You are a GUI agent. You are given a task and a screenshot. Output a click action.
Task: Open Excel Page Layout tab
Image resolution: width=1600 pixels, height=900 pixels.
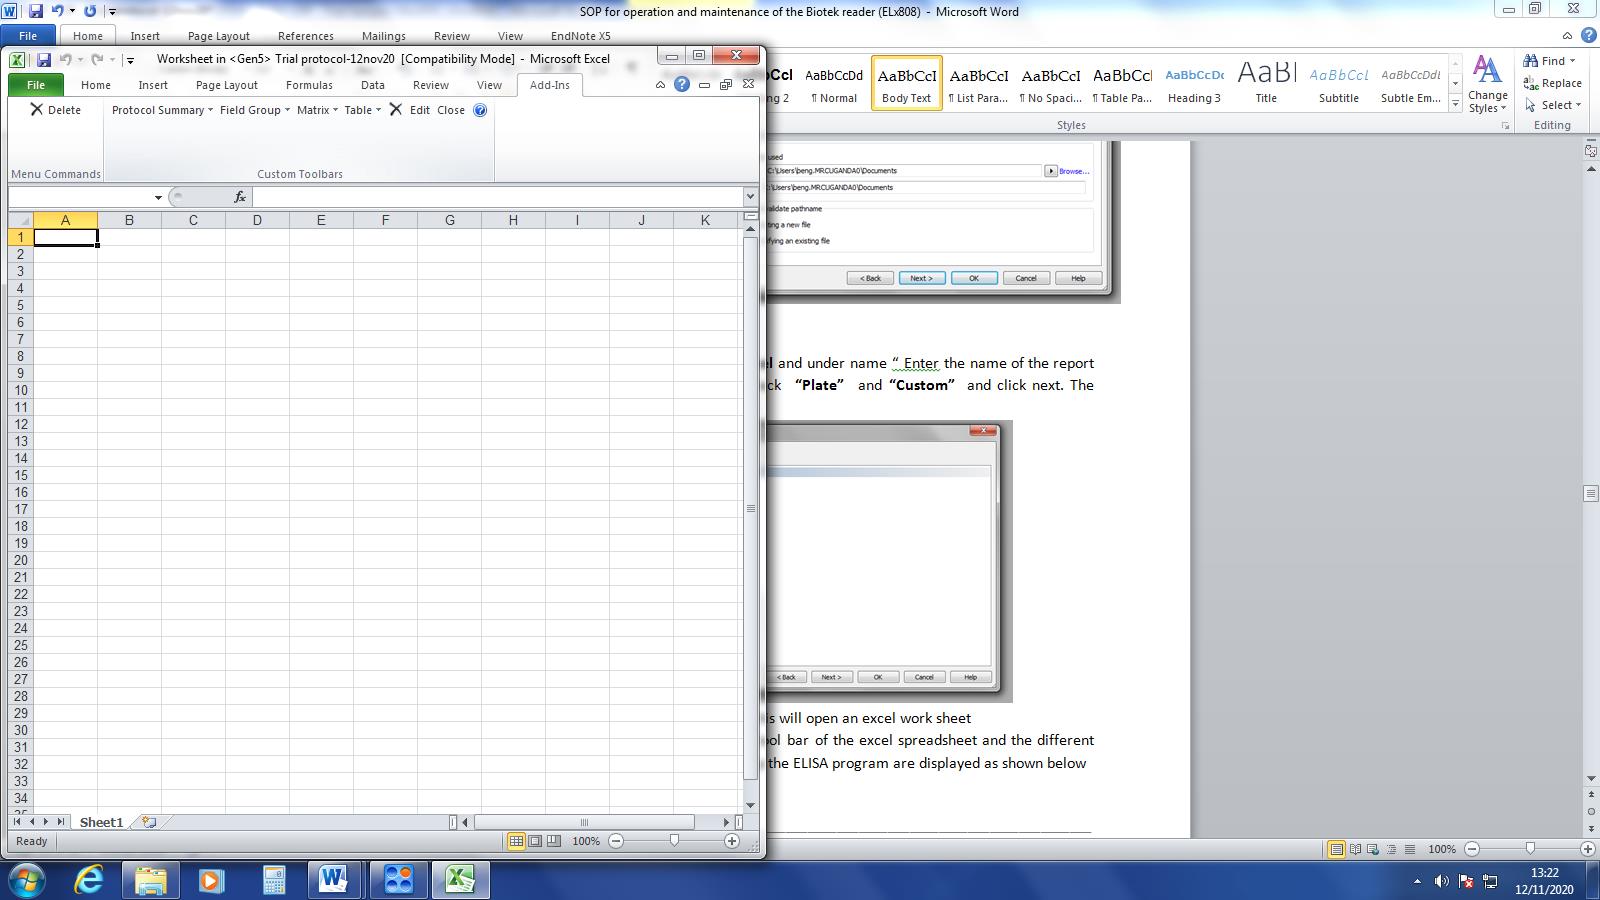point(227,85)
